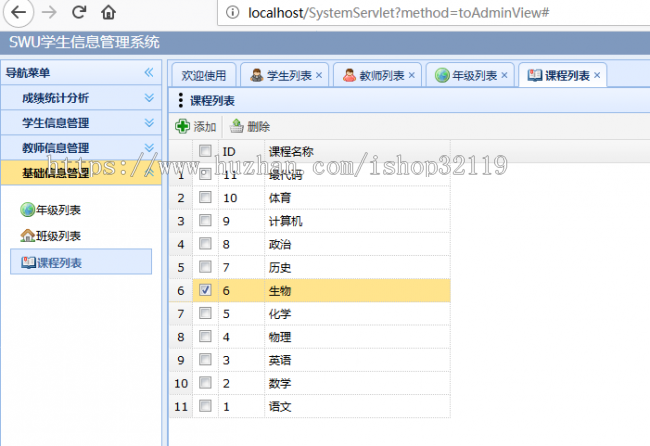Switch to the 欢迎使用 tab

204,75
